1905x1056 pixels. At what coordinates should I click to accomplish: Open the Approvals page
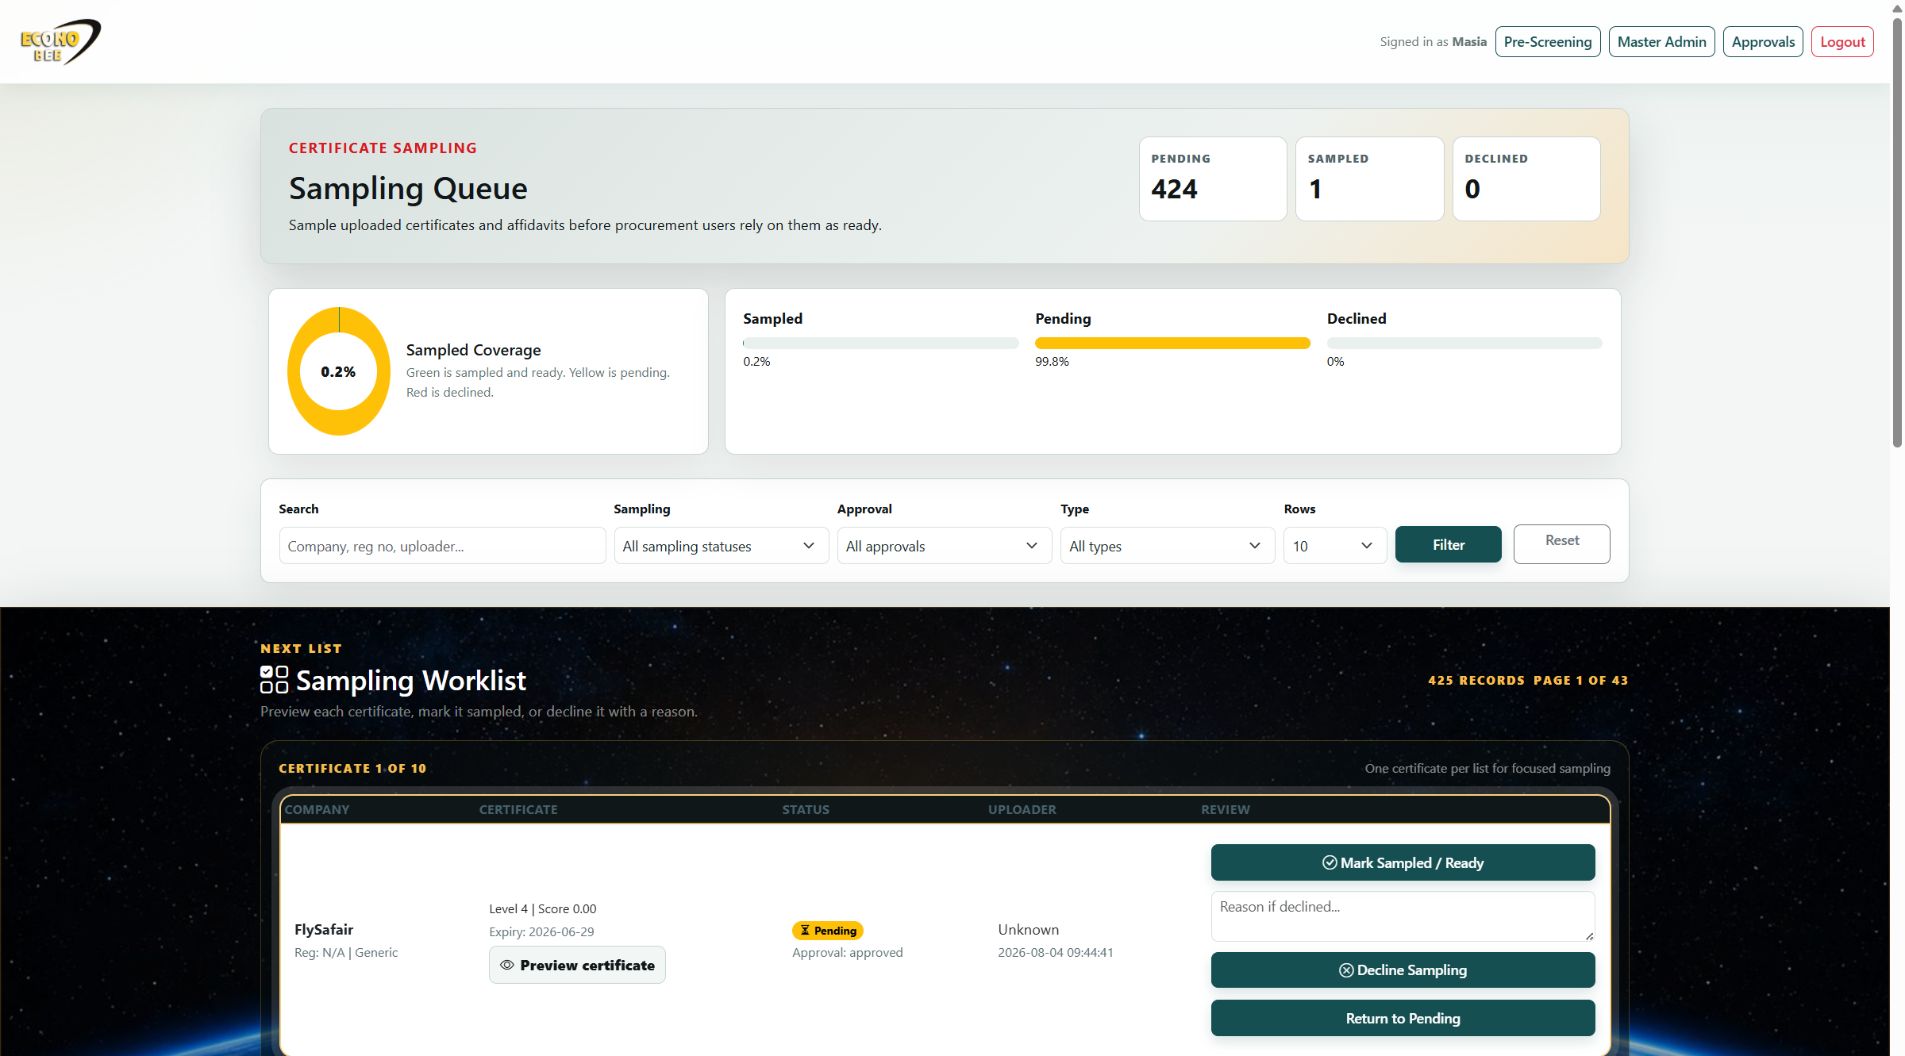1762,42
